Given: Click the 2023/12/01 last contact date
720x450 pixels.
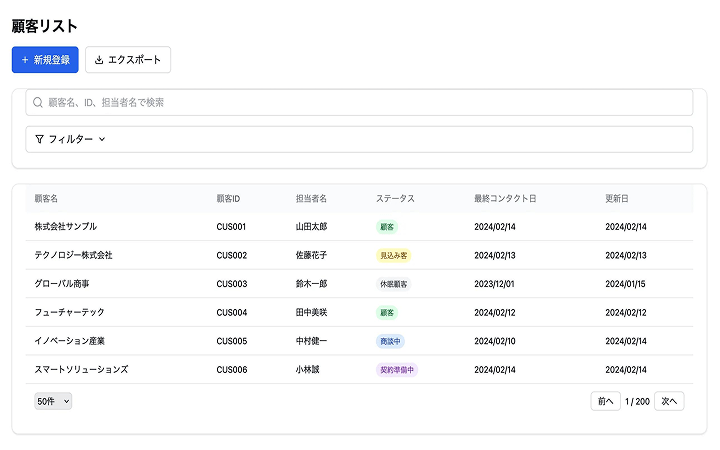Looking at the screenshot, I should click(x=494, y=284).
